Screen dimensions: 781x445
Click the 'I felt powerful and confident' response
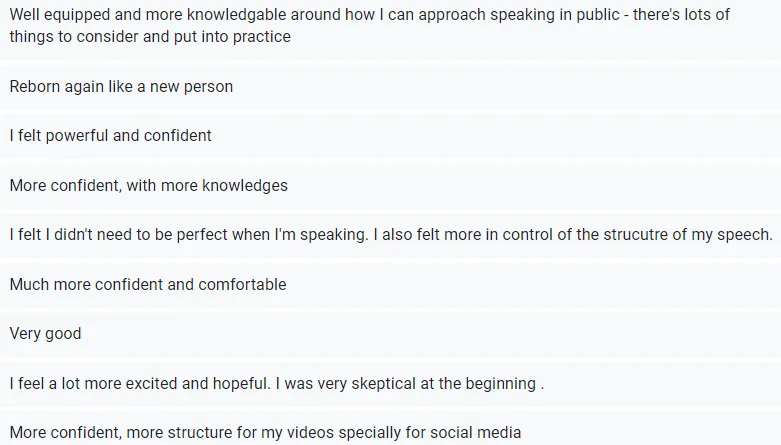[390, 136]
